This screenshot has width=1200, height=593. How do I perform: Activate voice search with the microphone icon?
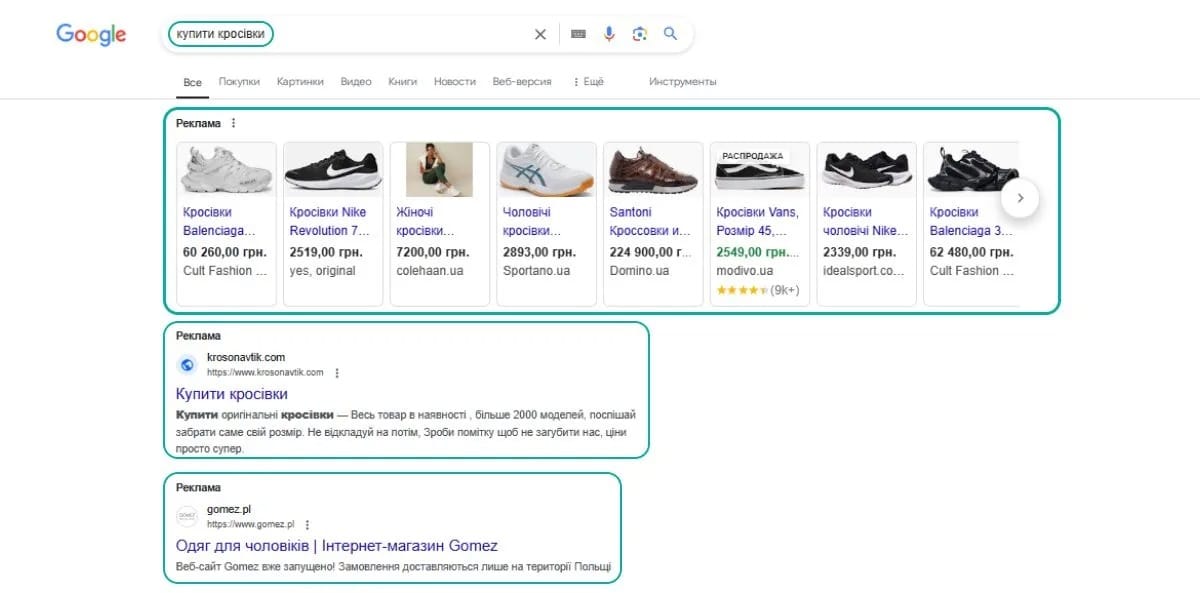(x=609, y=33)
